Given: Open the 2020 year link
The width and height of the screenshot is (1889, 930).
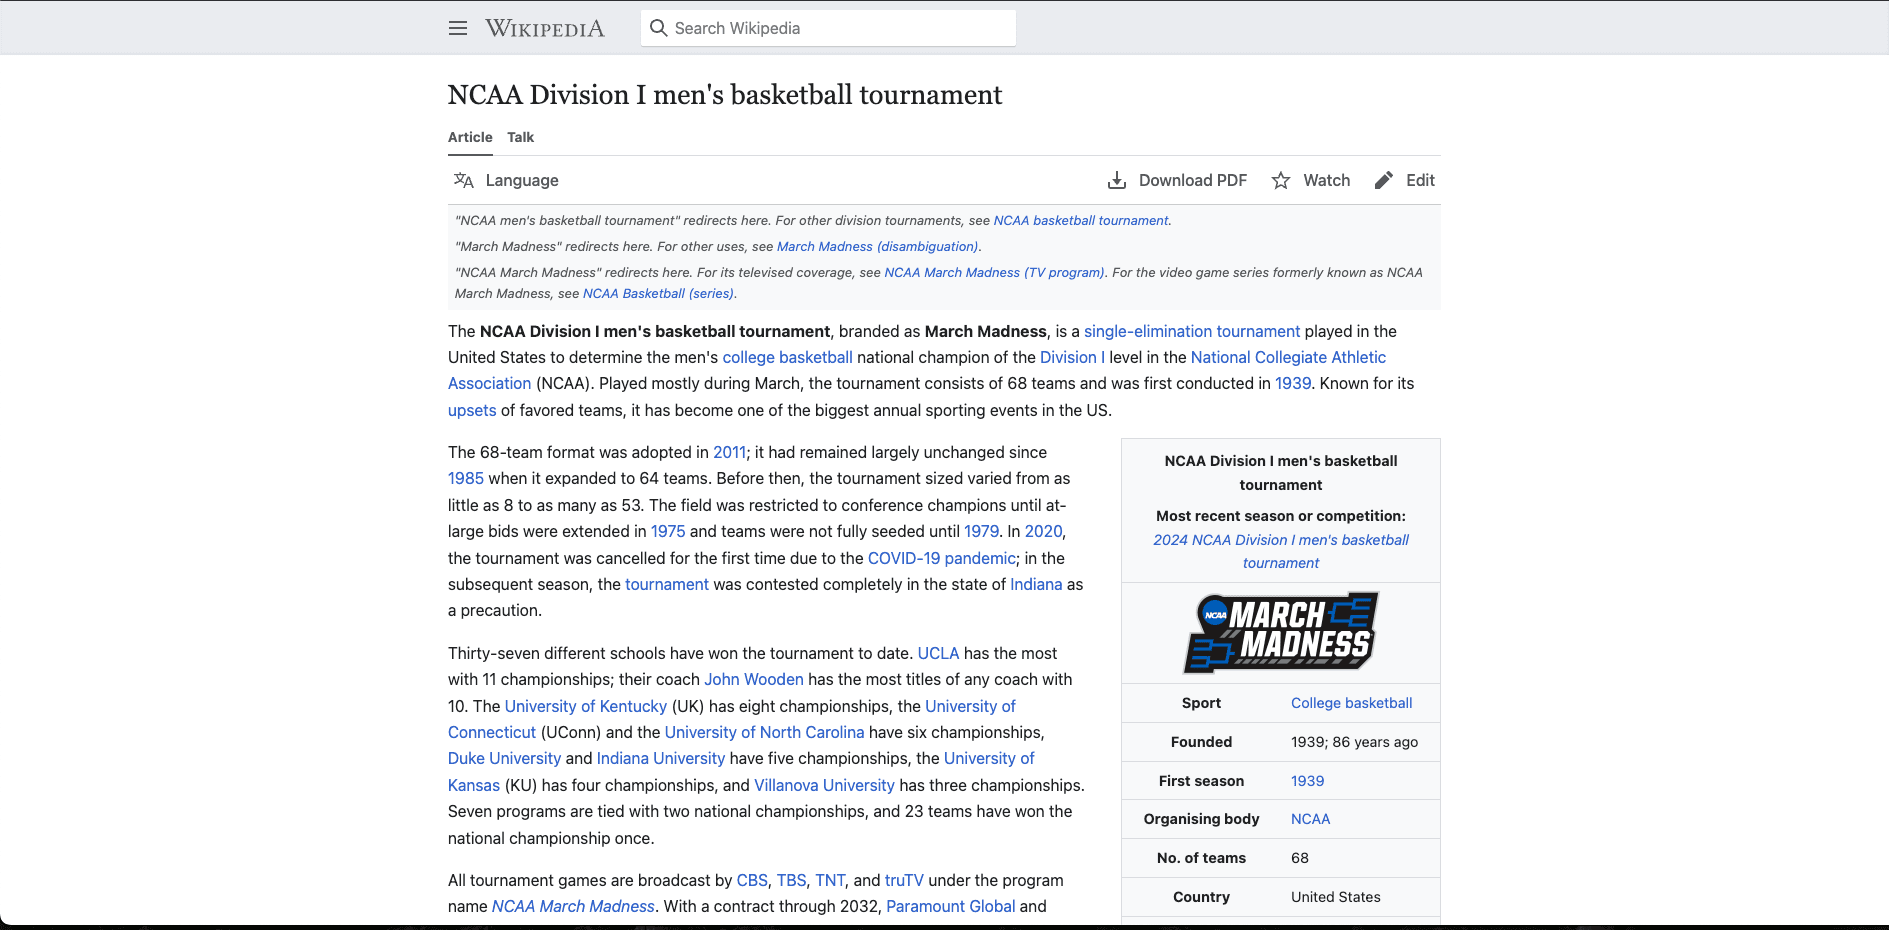Looking at the screenshot, I should [1043, 531].
